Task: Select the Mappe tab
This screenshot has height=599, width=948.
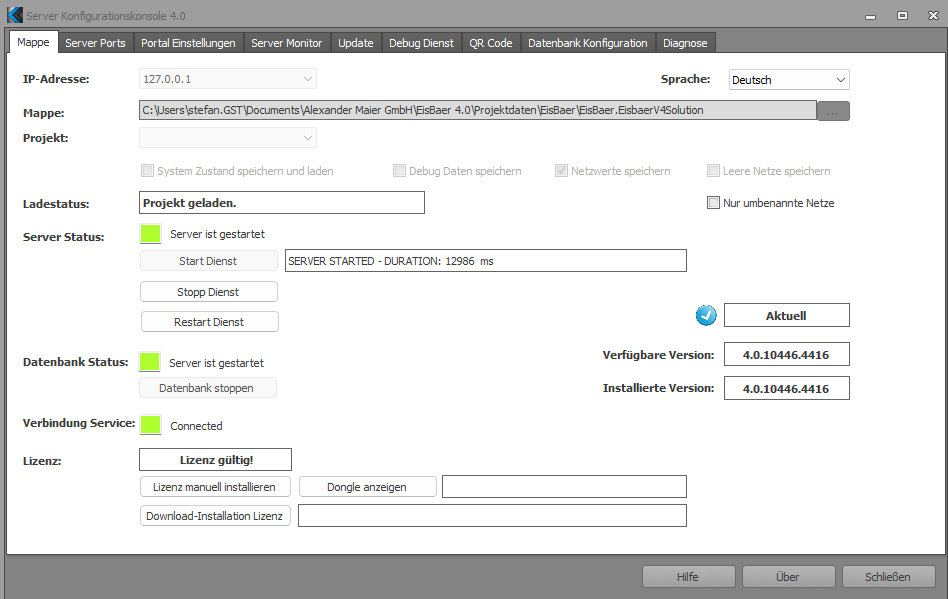Action: click(x=33, y=42)
